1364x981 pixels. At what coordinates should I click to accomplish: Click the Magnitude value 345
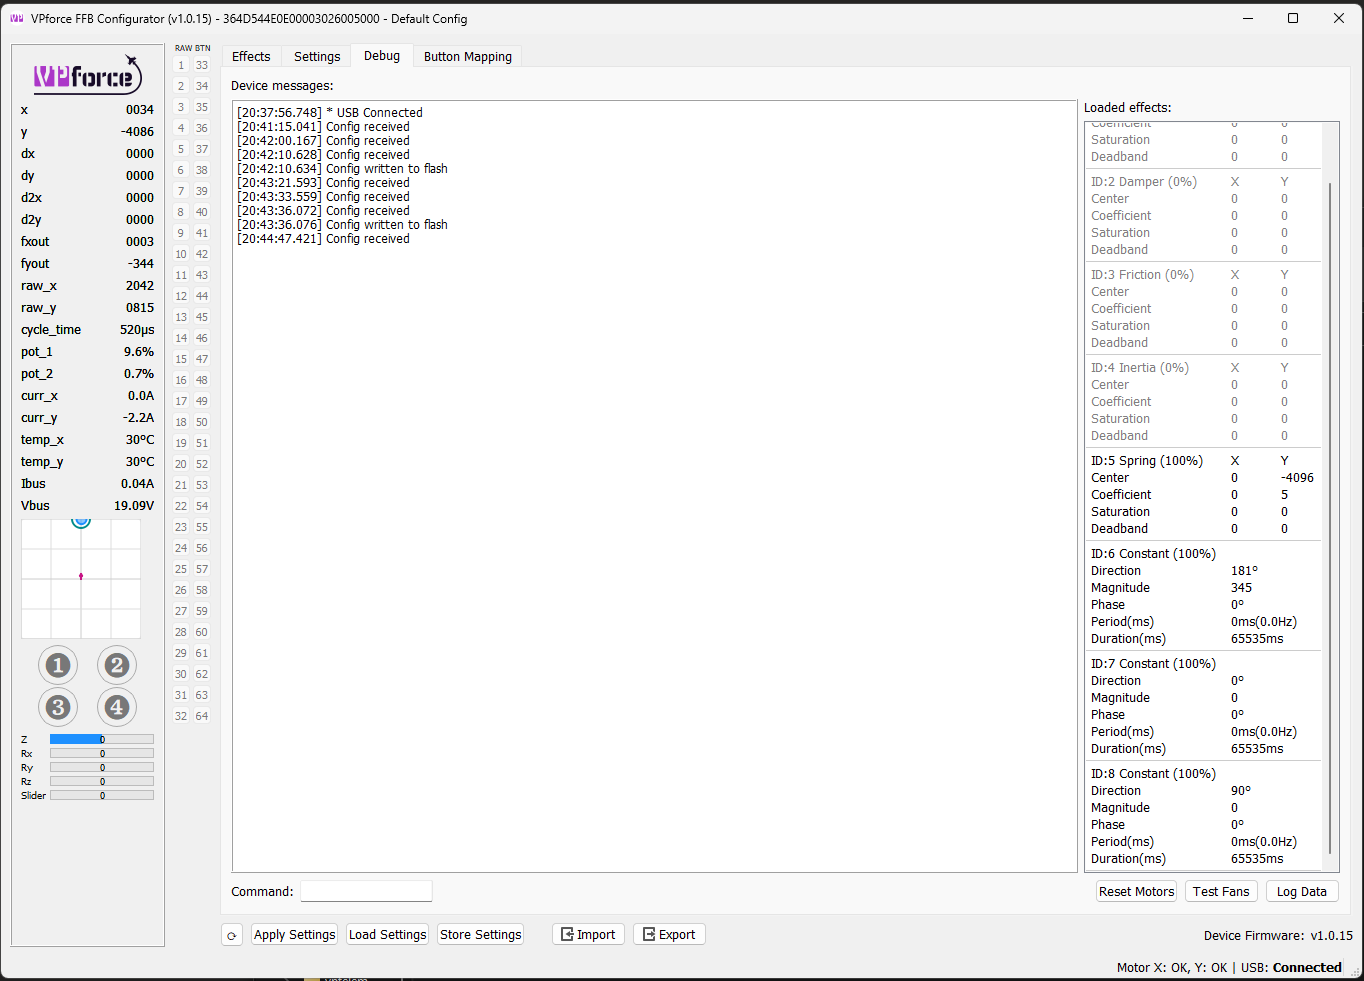coord(1241,588)
